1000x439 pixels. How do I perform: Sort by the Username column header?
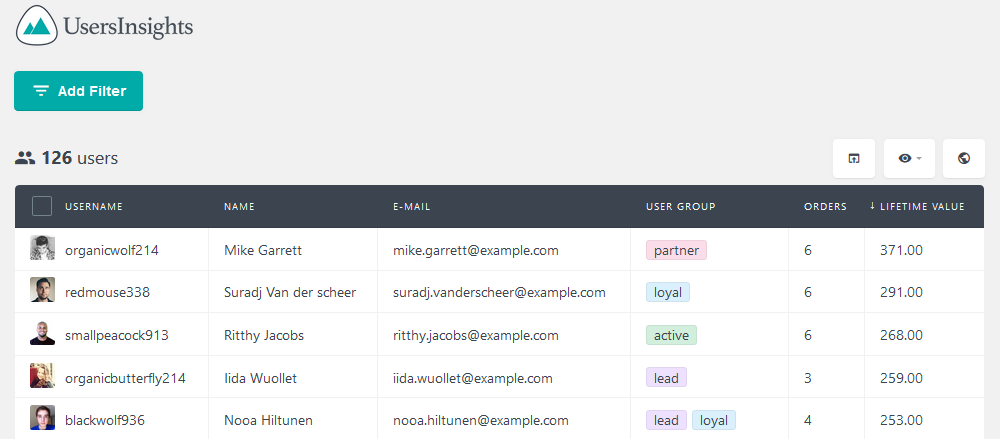coord(94,207)
